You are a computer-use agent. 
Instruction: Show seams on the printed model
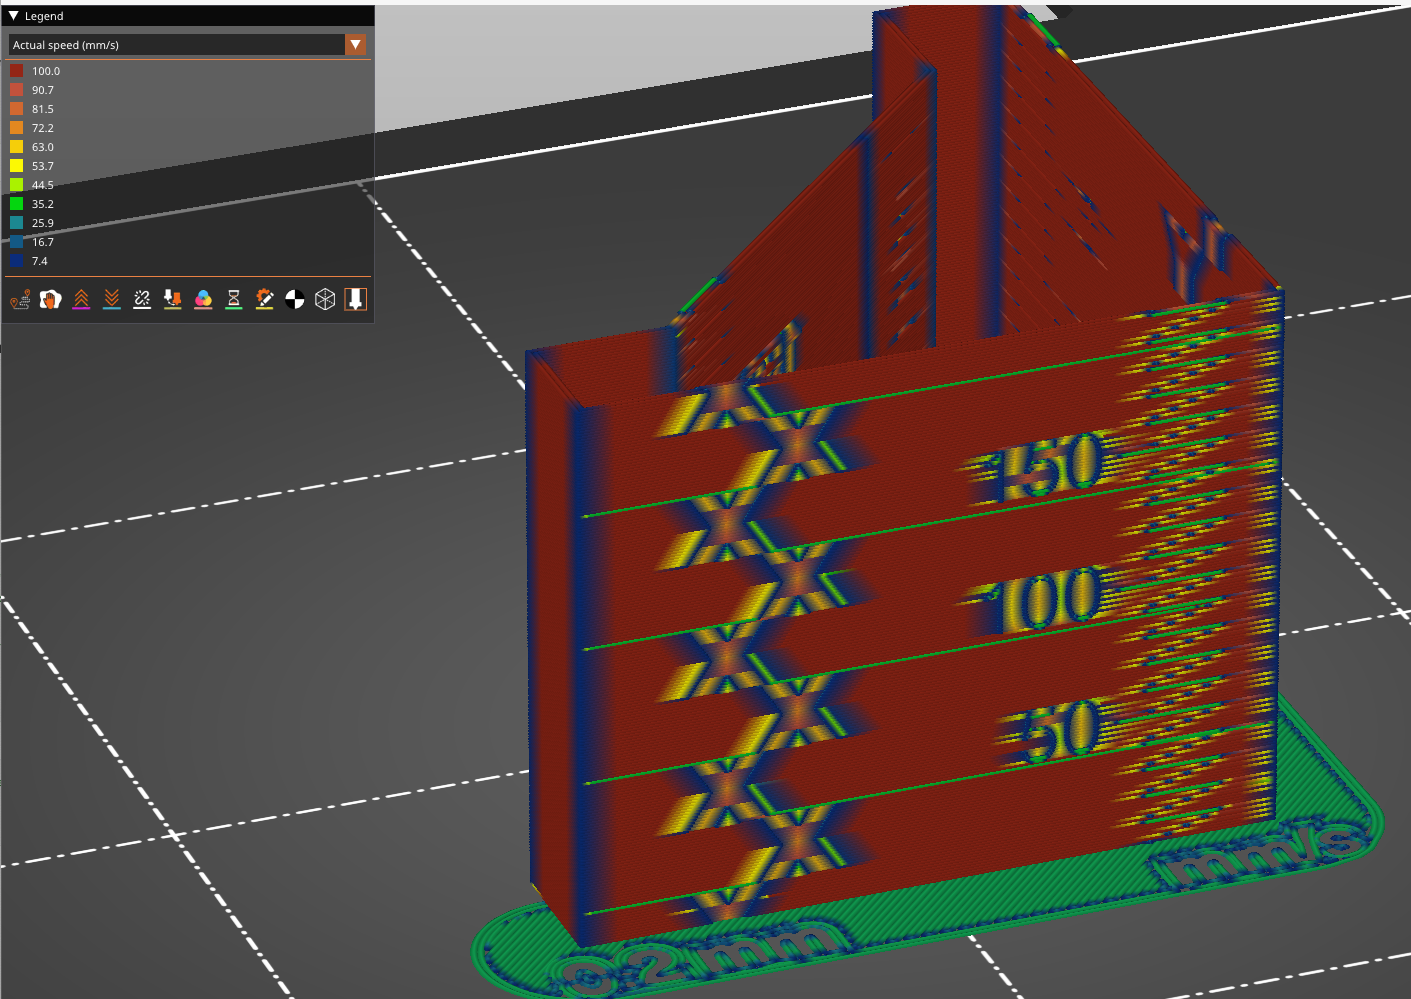click(141, 298)
